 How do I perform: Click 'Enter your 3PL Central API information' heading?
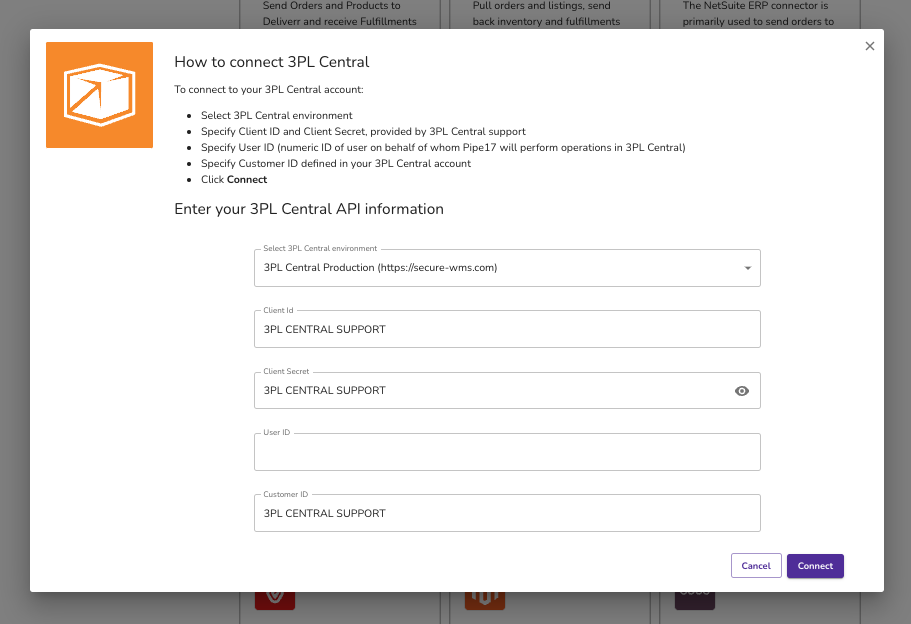(309, 209)
